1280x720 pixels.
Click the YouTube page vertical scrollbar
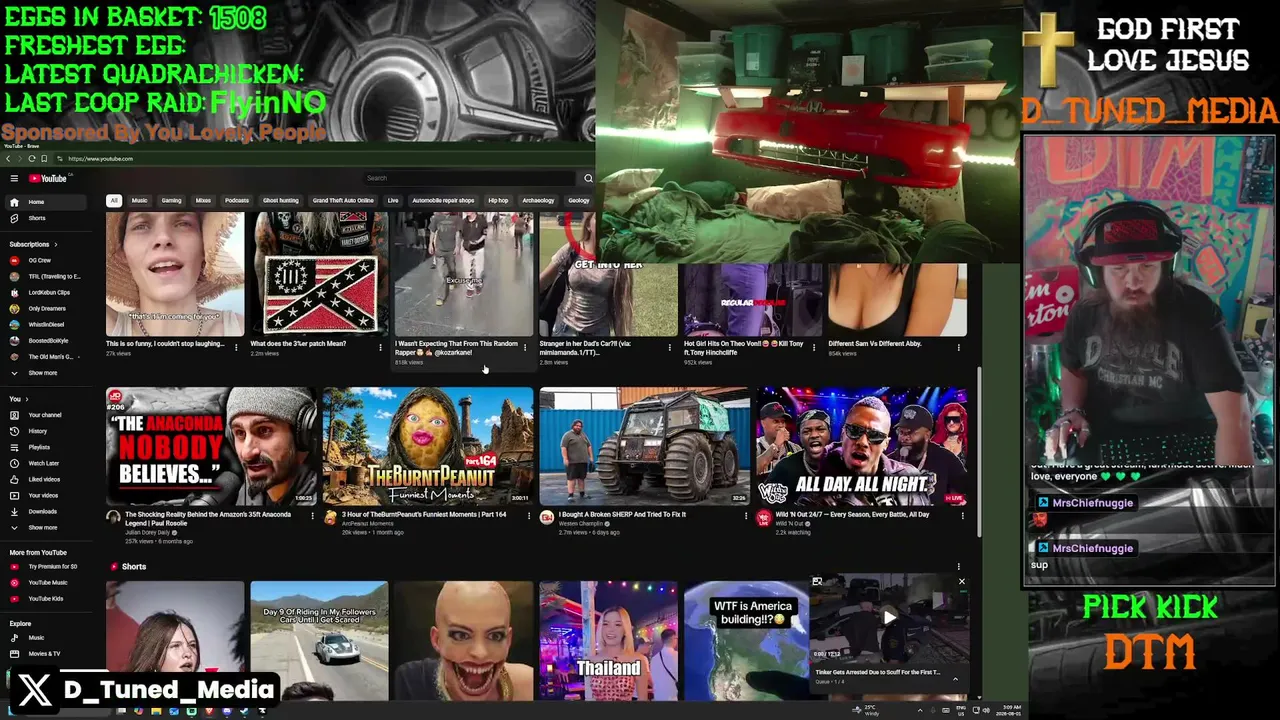[x=979, y=450]
